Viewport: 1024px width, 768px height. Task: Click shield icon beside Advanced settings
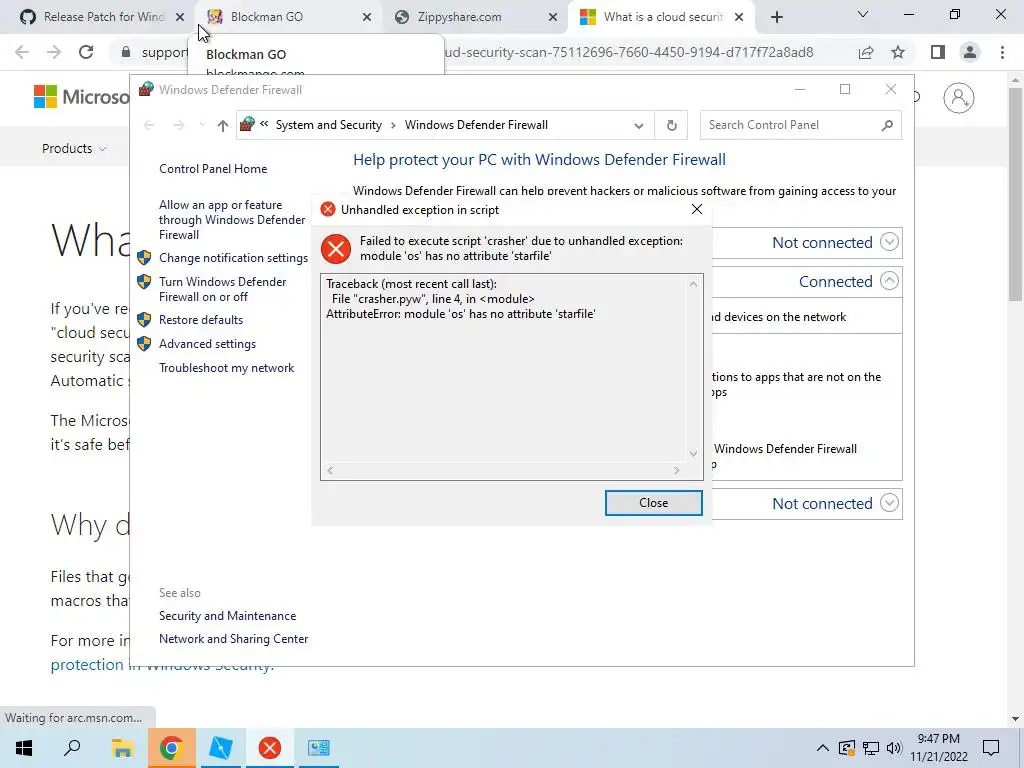click(x=144, y=344)
